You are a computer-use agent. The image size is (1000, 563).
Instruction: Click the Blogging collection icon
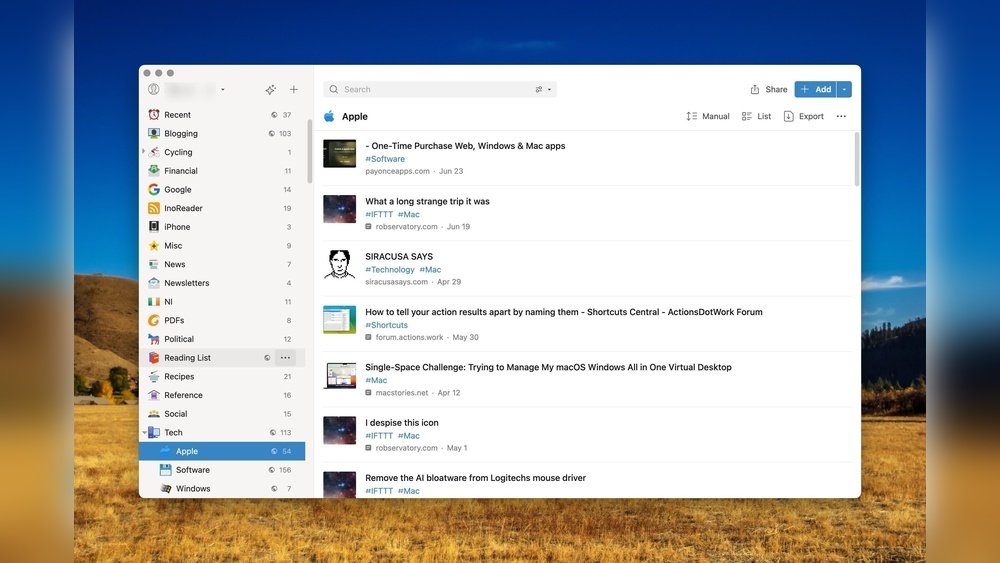coord(154,133)
